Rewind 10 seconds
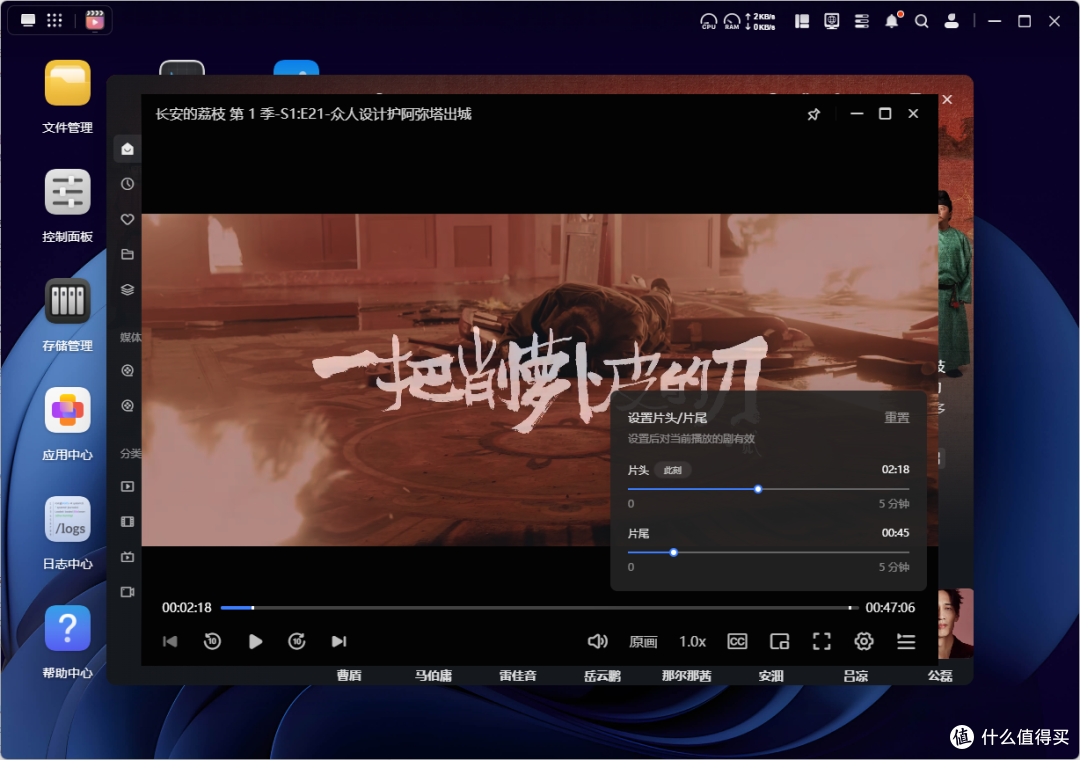The image size is (1080, 760). pos(212,641)
